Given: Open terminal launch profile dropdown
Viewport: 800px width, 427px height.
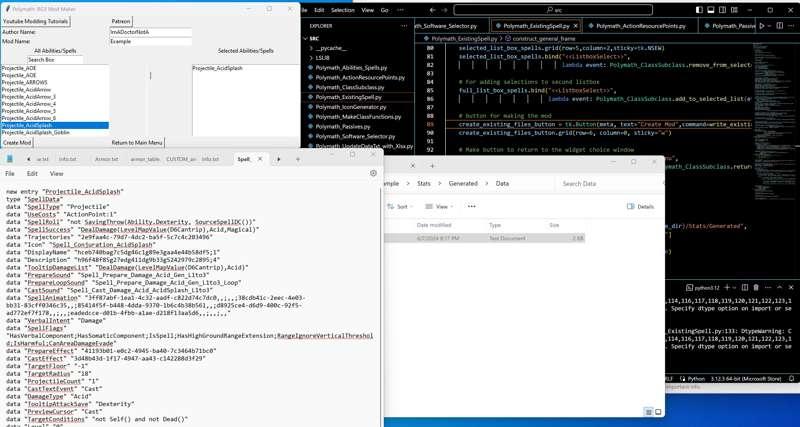Looking at the screenshot, I should point(734,288).
